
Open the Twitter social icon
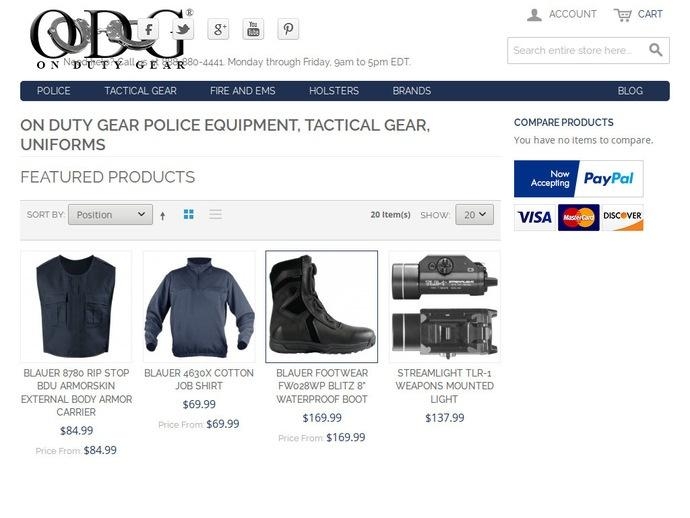point(183,29)
